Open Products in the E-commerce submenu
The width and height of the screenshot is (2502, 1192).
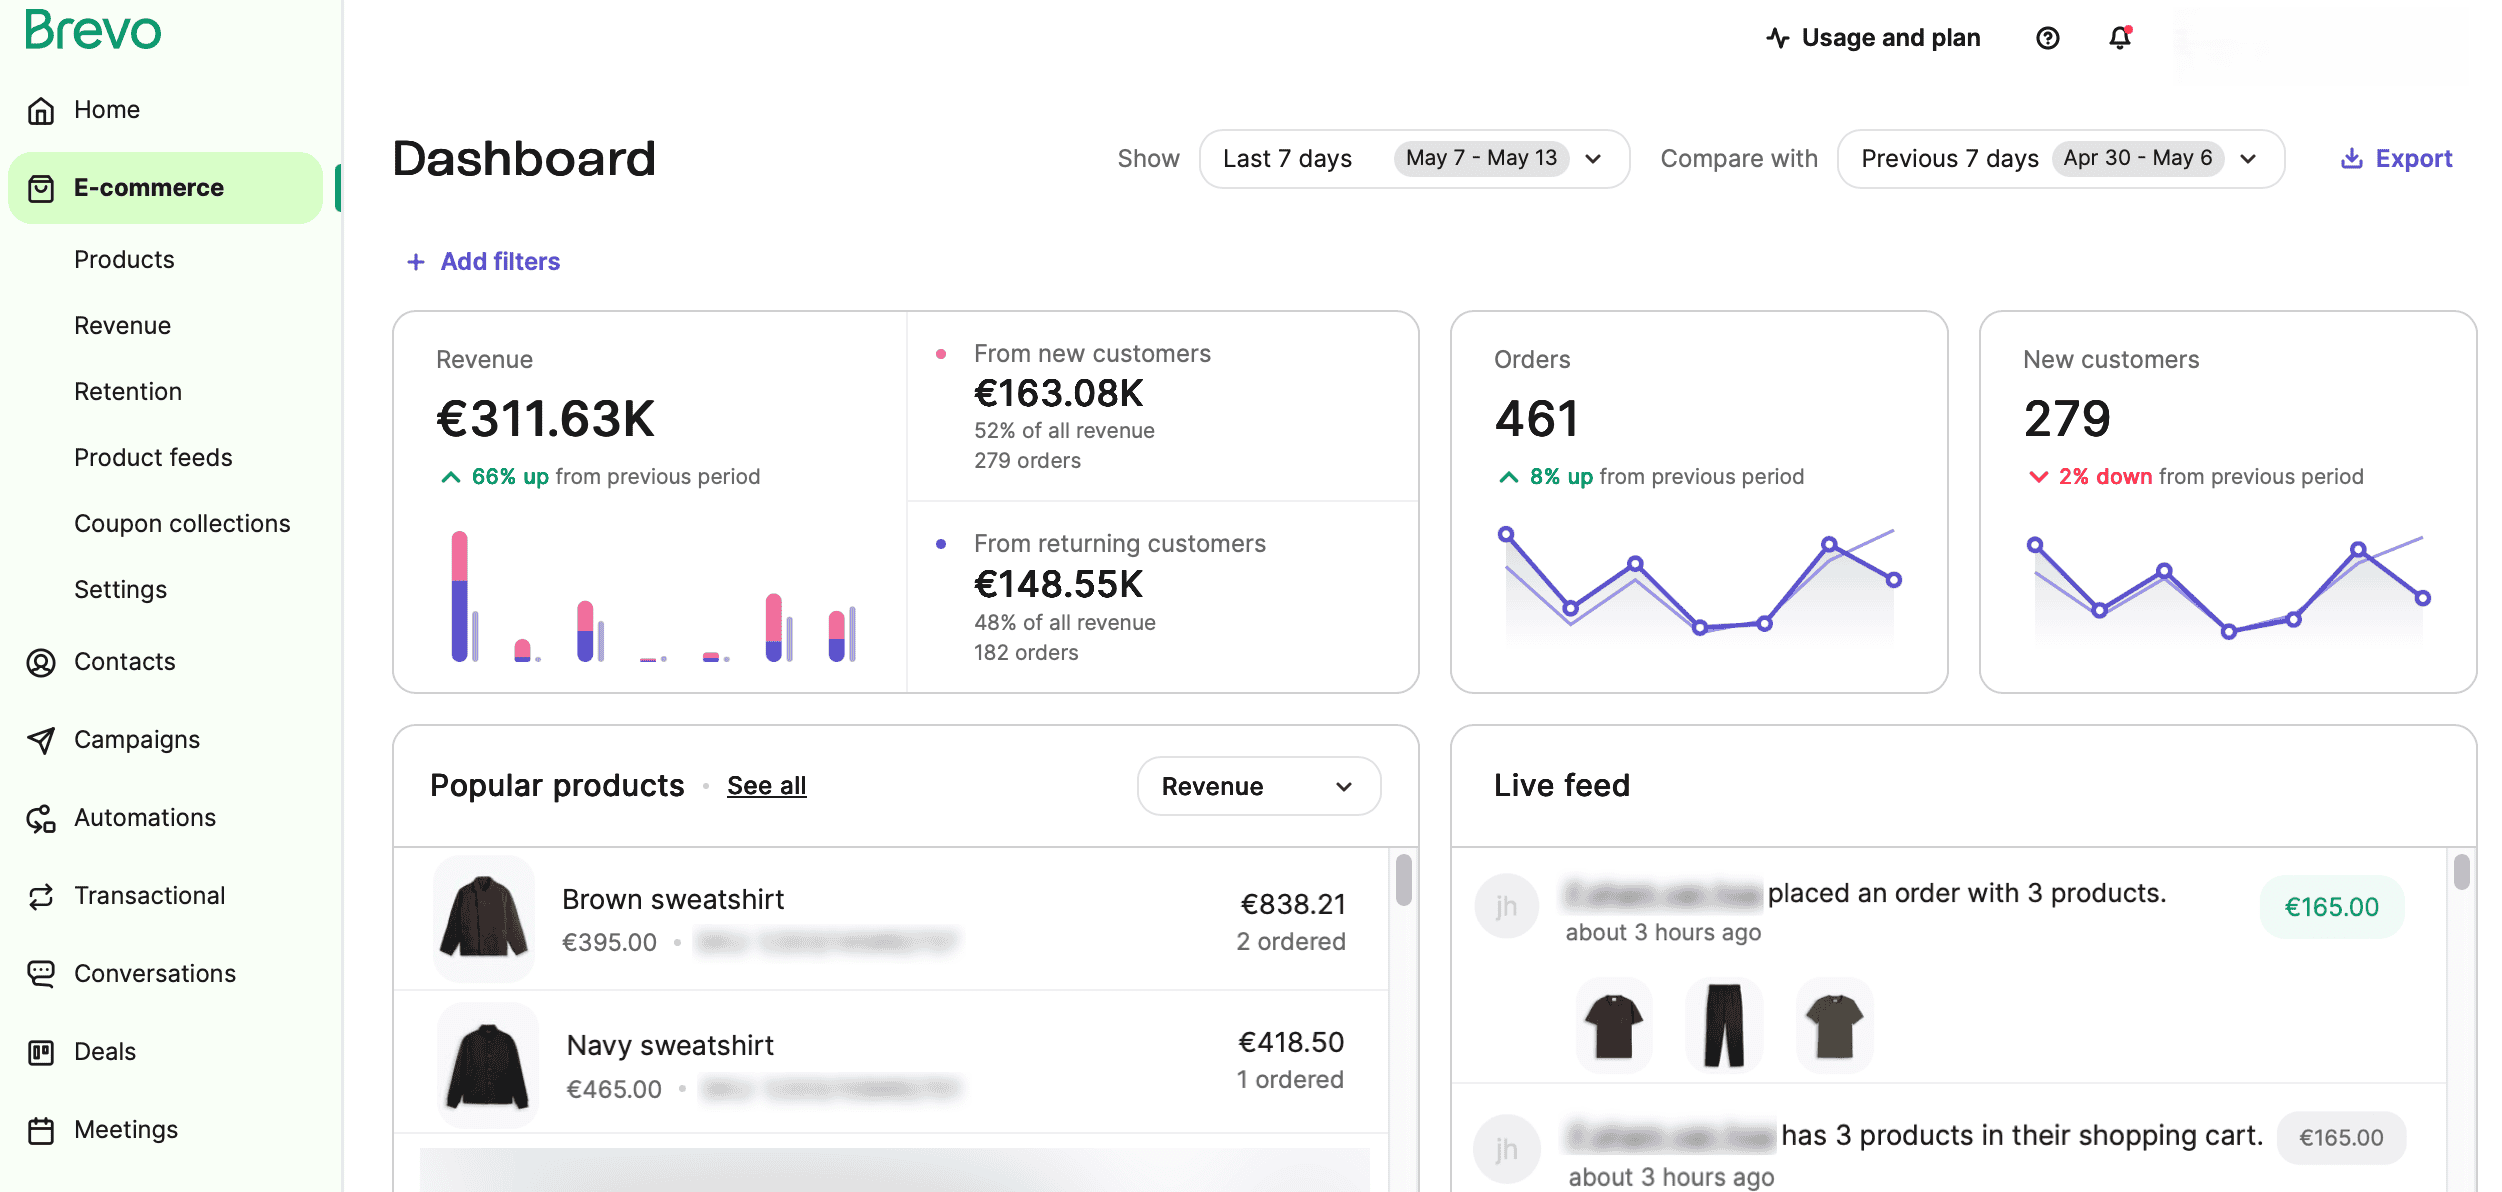pyautogui.click(x=124, y=260)
